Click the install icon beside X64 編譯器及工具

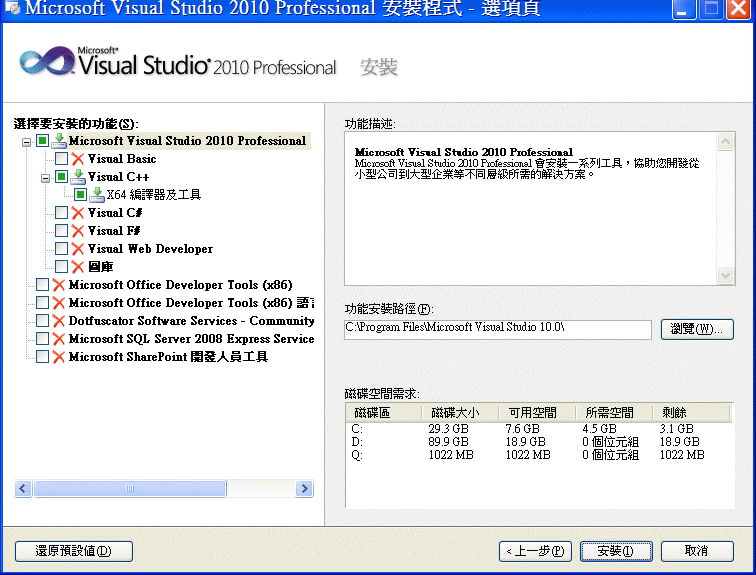97,195
